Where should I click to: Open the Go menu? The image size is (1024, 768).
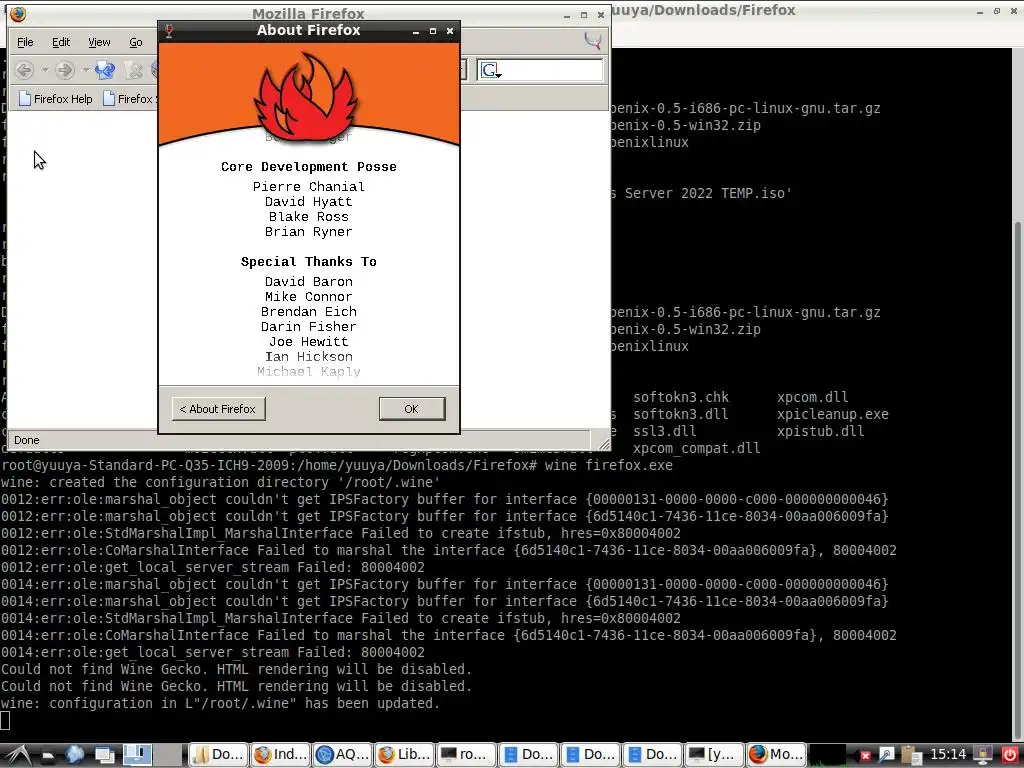pos(136,42)
